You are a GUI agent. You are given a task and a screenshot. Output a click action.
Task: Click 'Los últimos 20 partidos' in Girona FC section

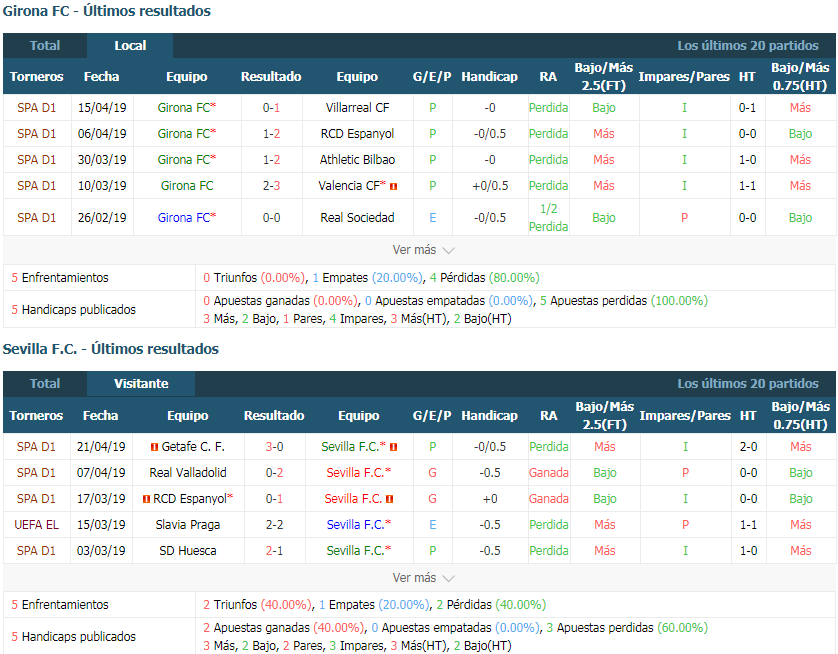click(x=748, y=46)
